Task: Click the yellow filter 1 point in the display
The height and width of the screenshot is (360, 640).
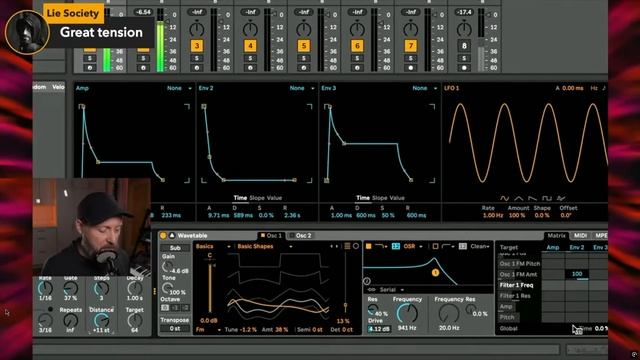Action: 435,272
